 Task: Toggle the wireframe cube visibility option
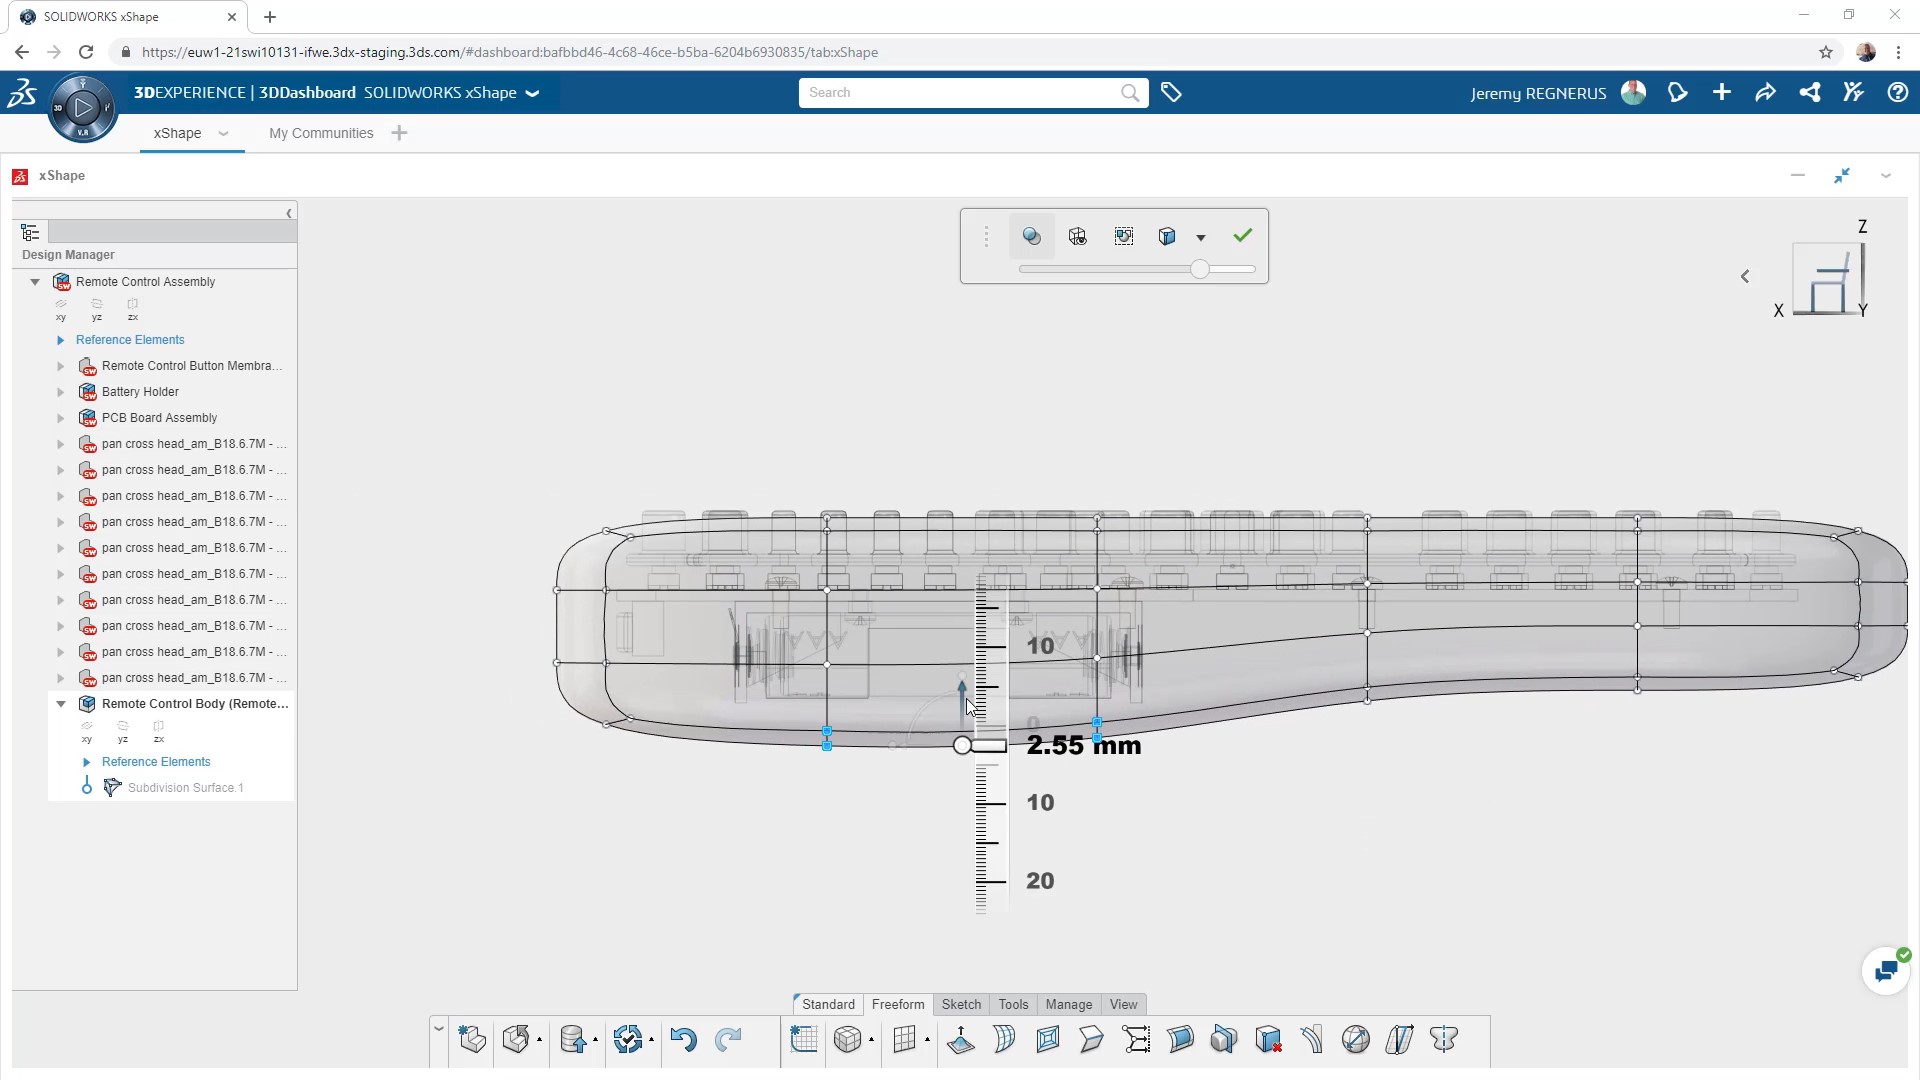(1078, 237)
